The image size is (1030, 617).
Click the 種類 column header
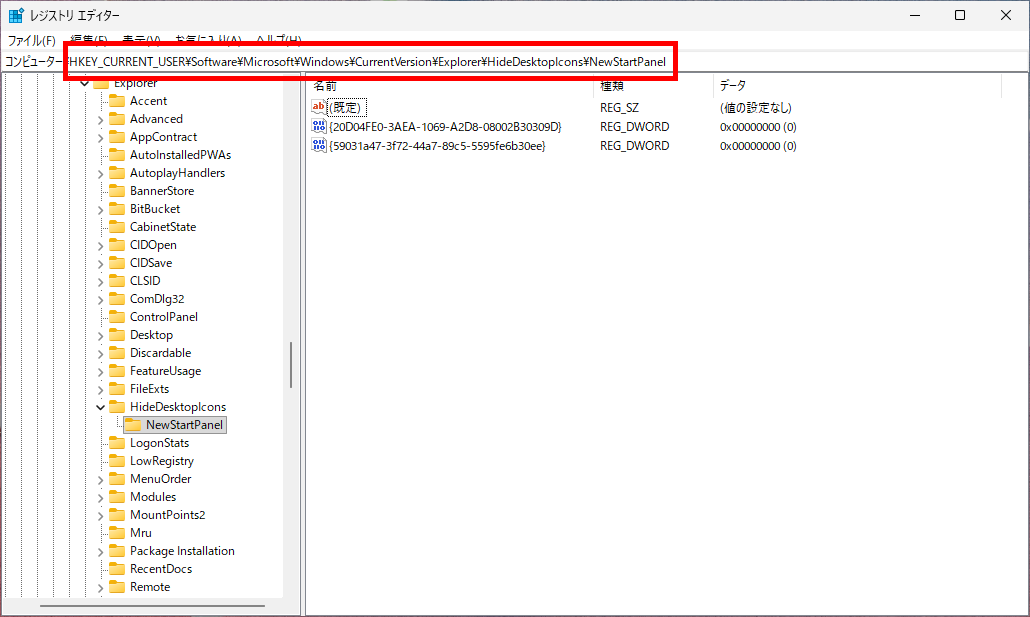click(x=650, y=86)
